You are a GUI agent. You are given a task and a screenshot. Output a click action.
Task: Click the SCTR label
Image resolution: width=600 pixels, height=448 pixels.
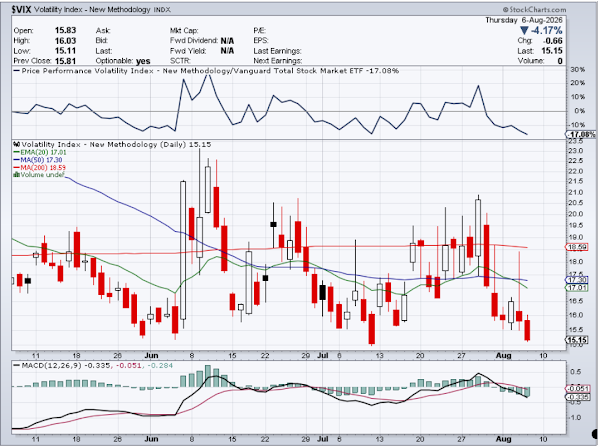[180, 61]
